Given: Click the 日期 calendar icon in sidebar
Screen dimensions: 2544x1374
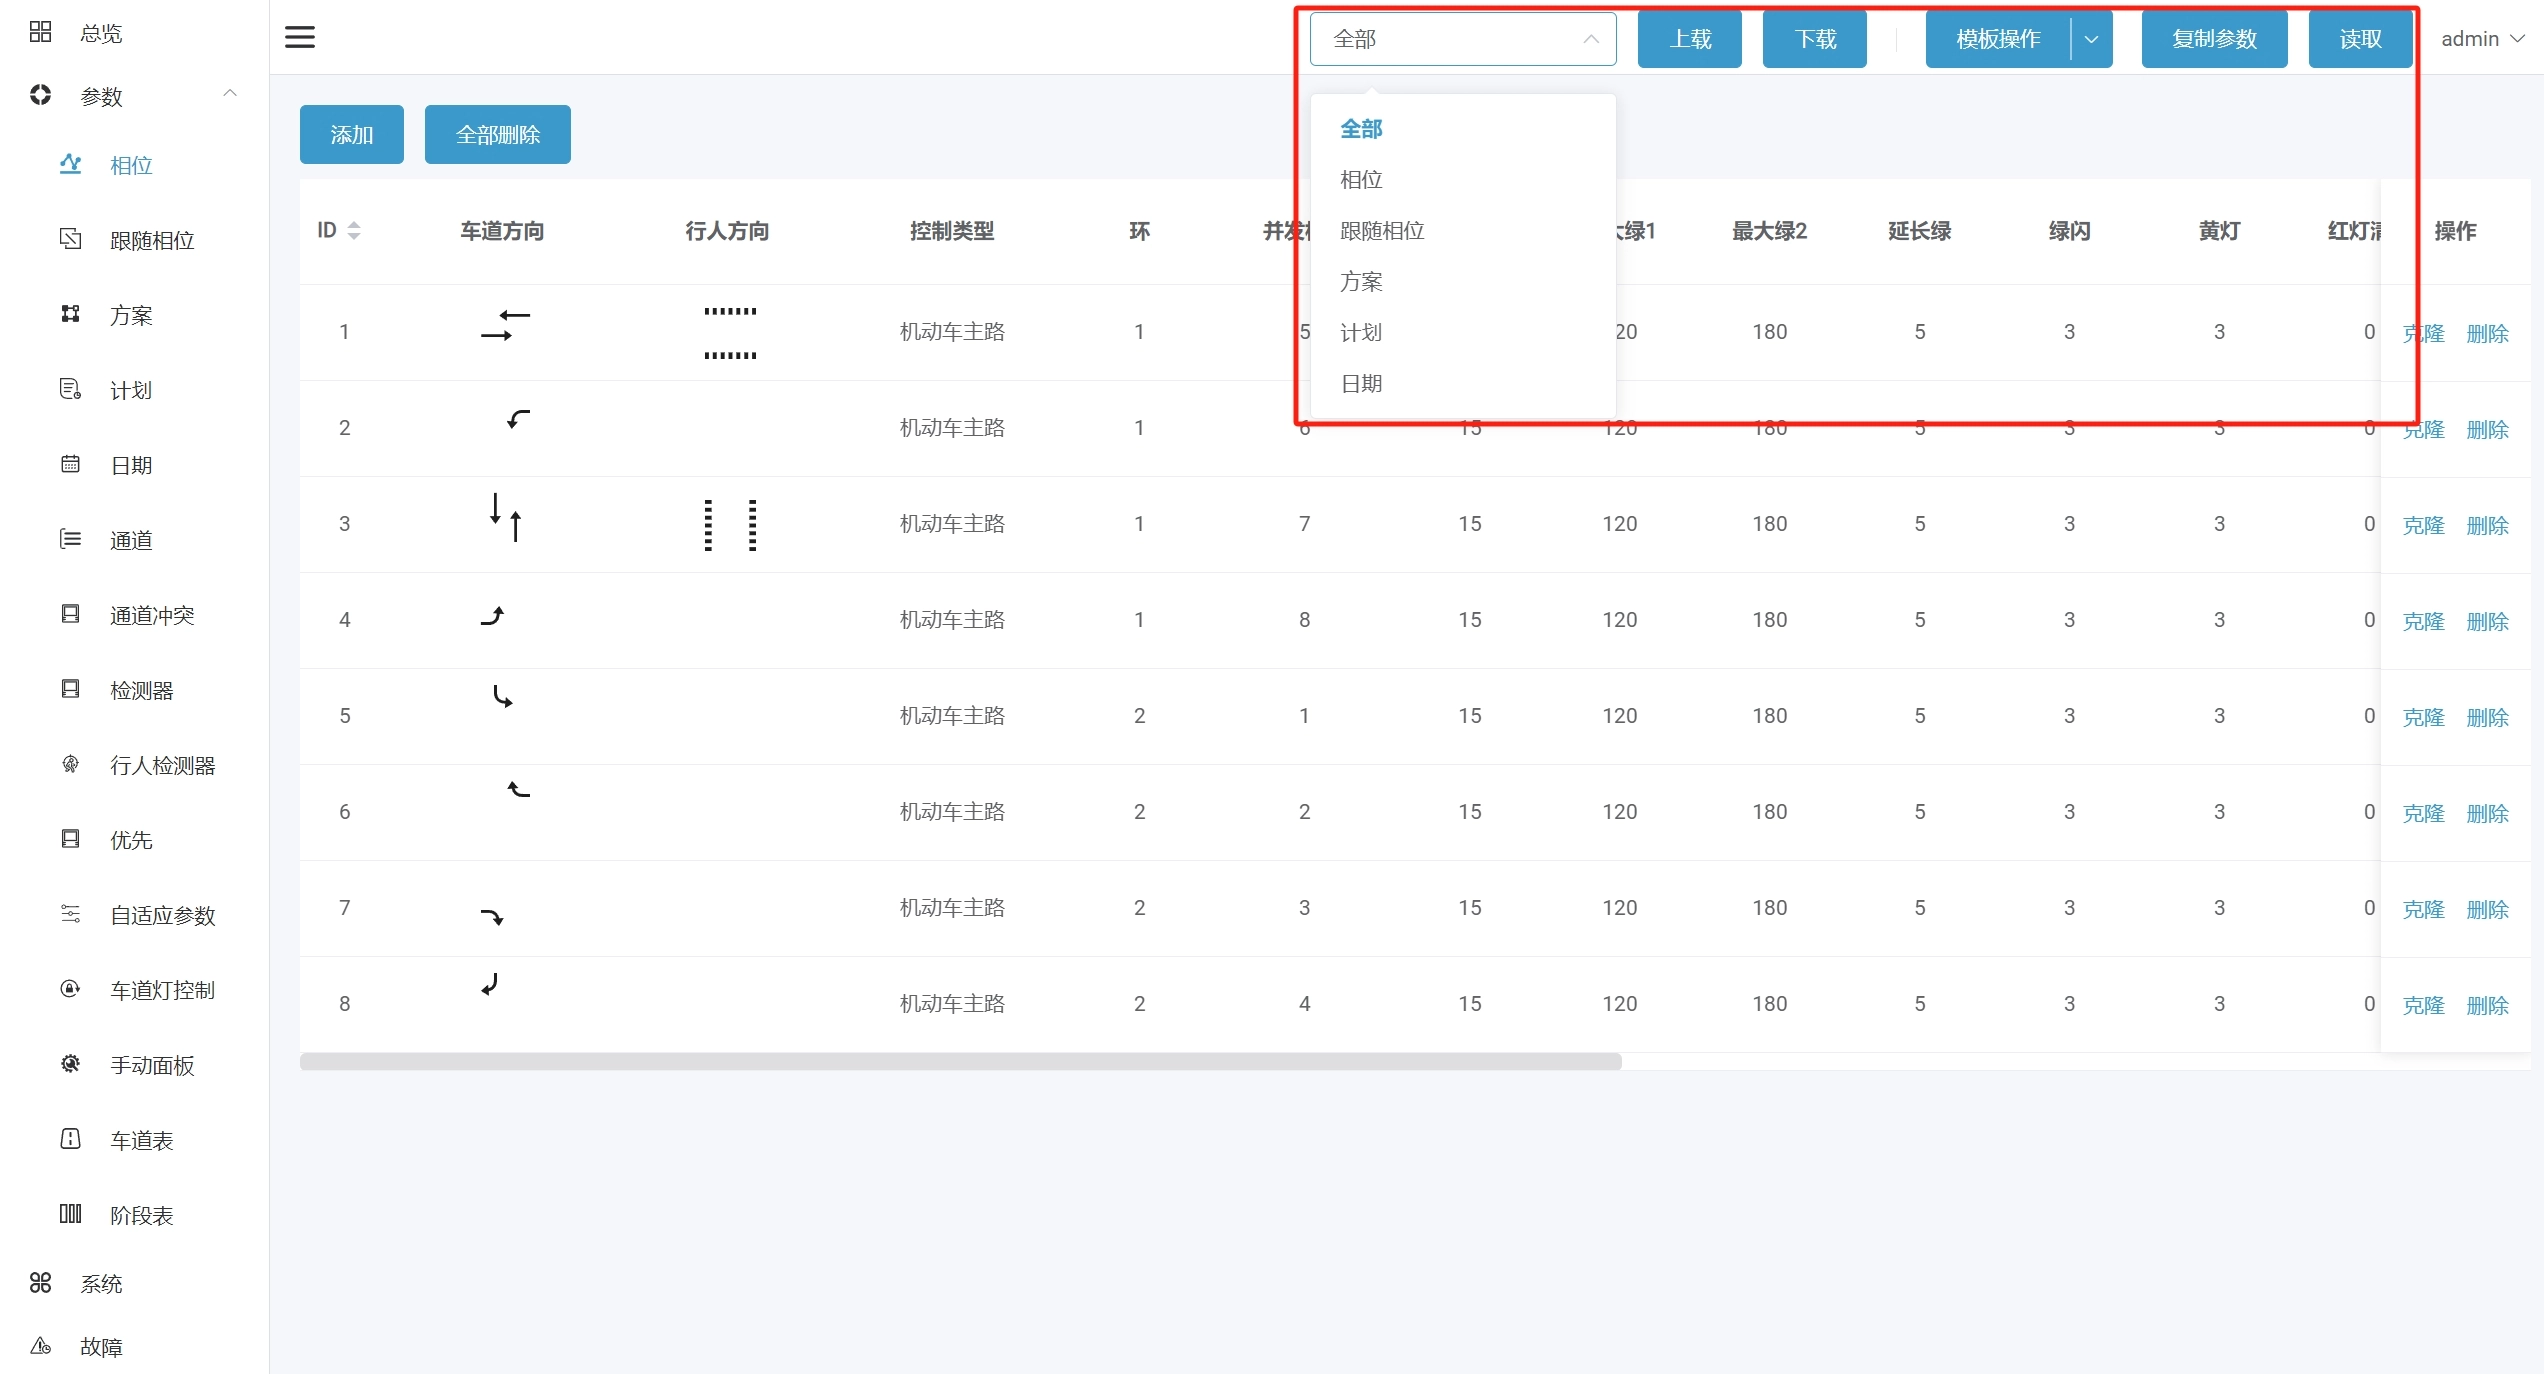Looking at the screenshot, I should pyautogui.click(x=70, y=464).
